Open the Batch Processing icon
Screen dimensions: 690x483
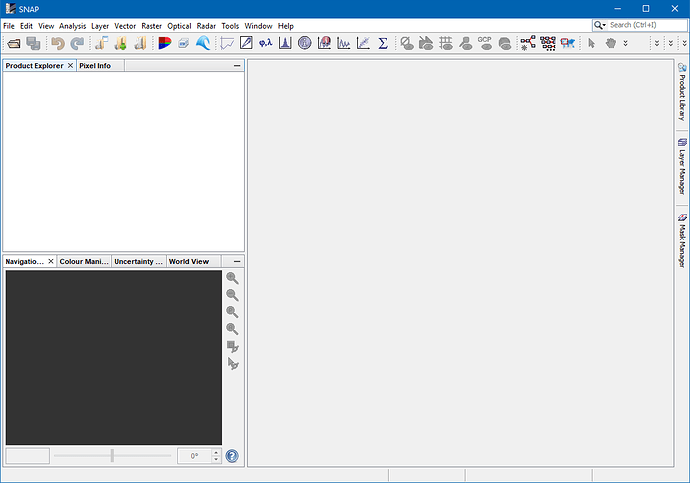click(548, 43)
